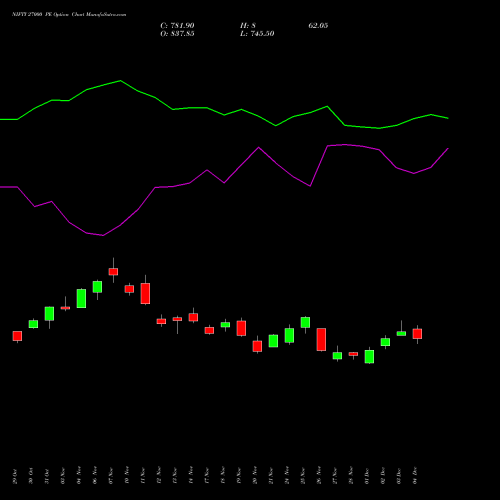This screenshot has height=500, width=500.
Task: Click the tall red candlestick for 26 Nov
Action: [x=321, y=339]
